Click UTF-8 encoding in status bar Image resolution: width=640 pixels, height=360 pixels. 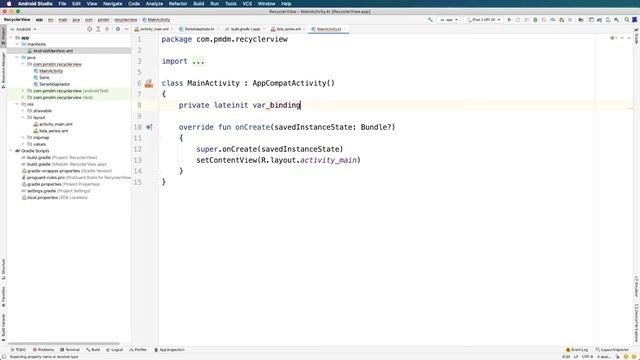click(x=587, y=357)
